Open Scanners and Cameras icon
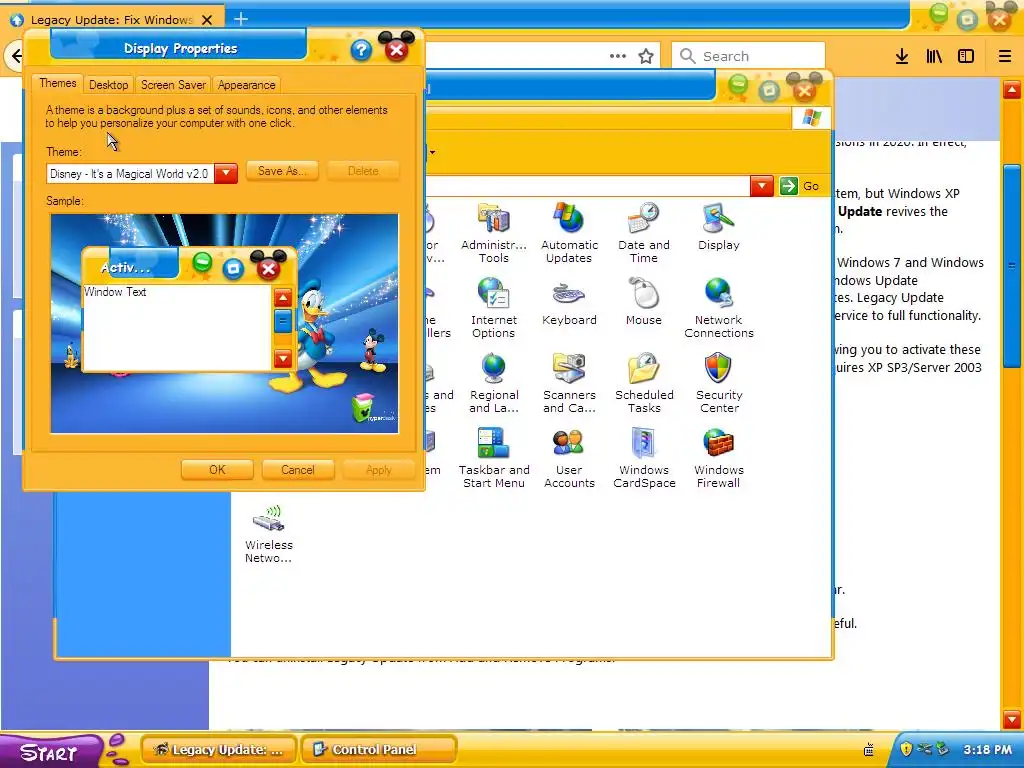Image resolution: width=1024 pixels, height=768 pixels. coord(569,383)
